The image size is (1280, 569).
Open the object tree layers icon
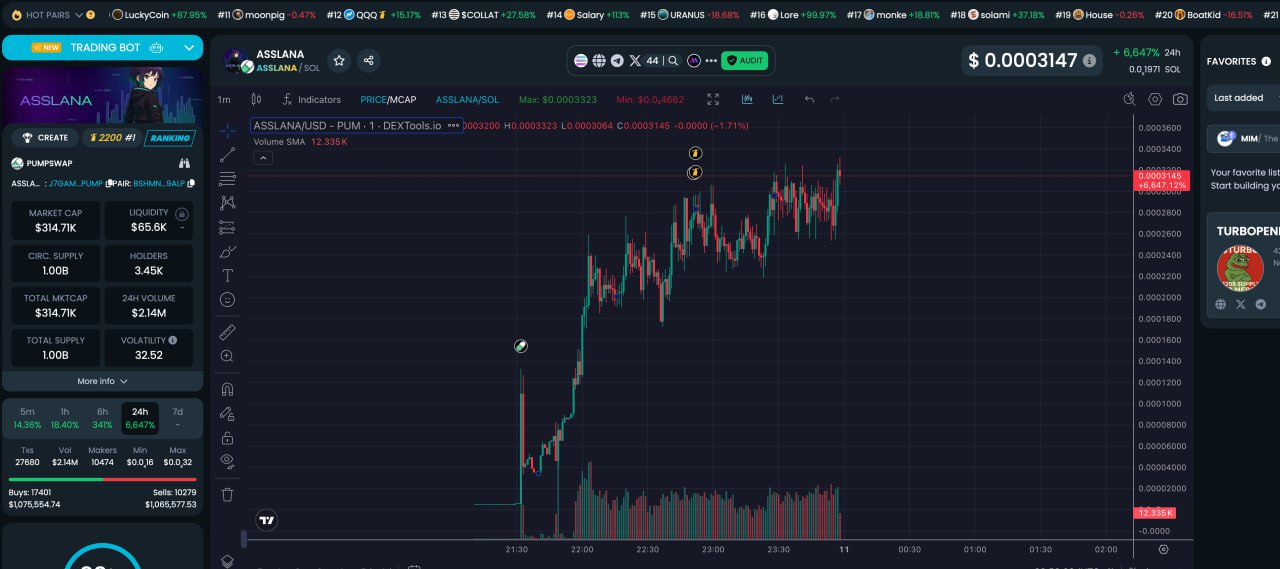click(227, 561)
